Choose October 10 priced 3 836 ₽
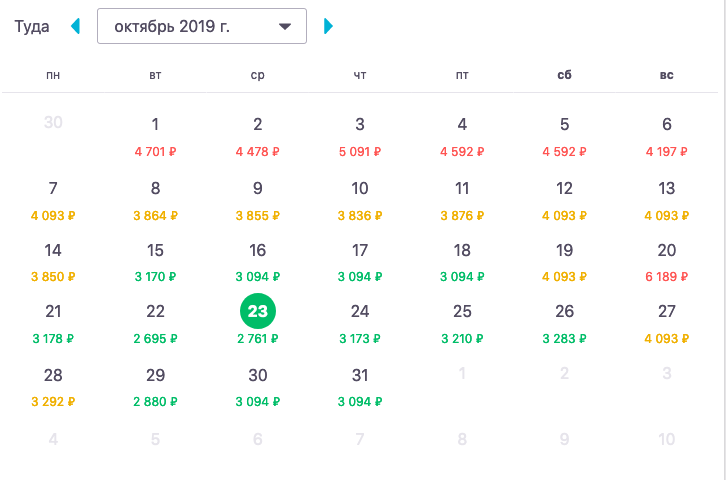This screenshot has height=480, width=726. click(x=360, y=198)
